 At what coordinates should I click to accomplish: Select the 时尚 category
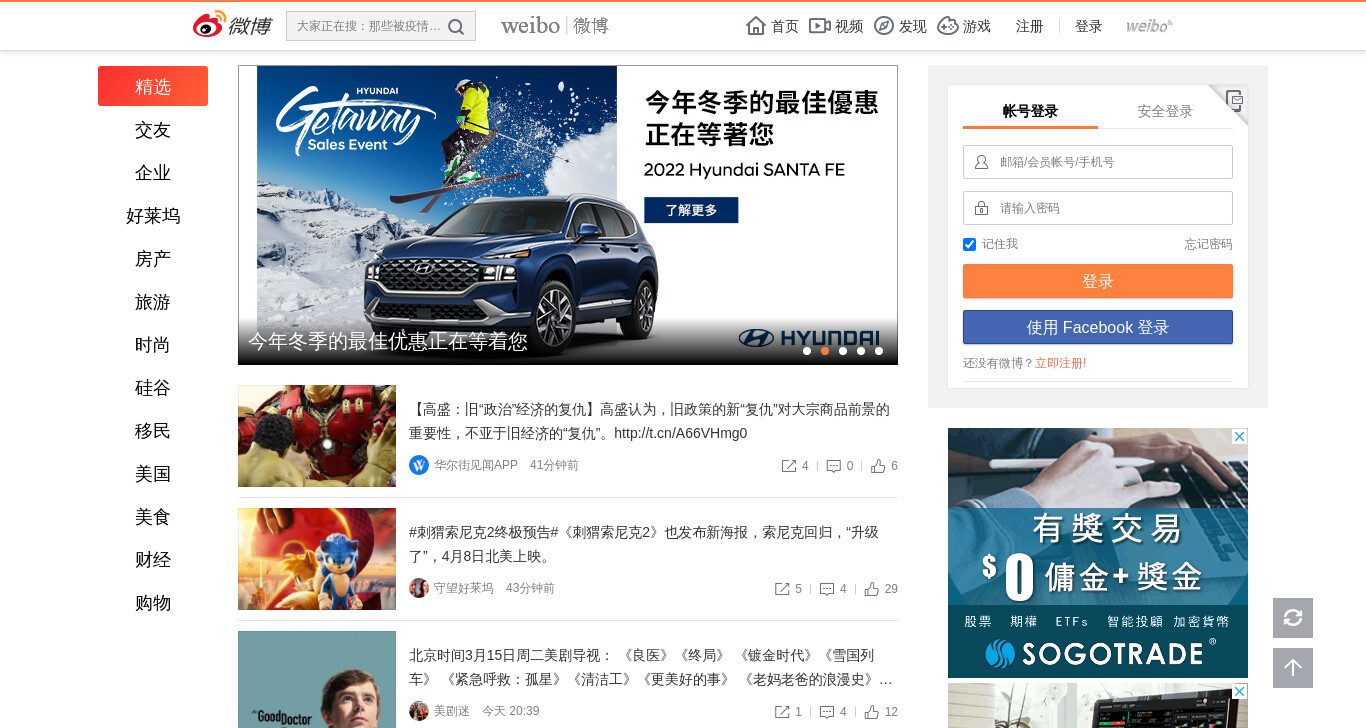(x=153, y=345)
